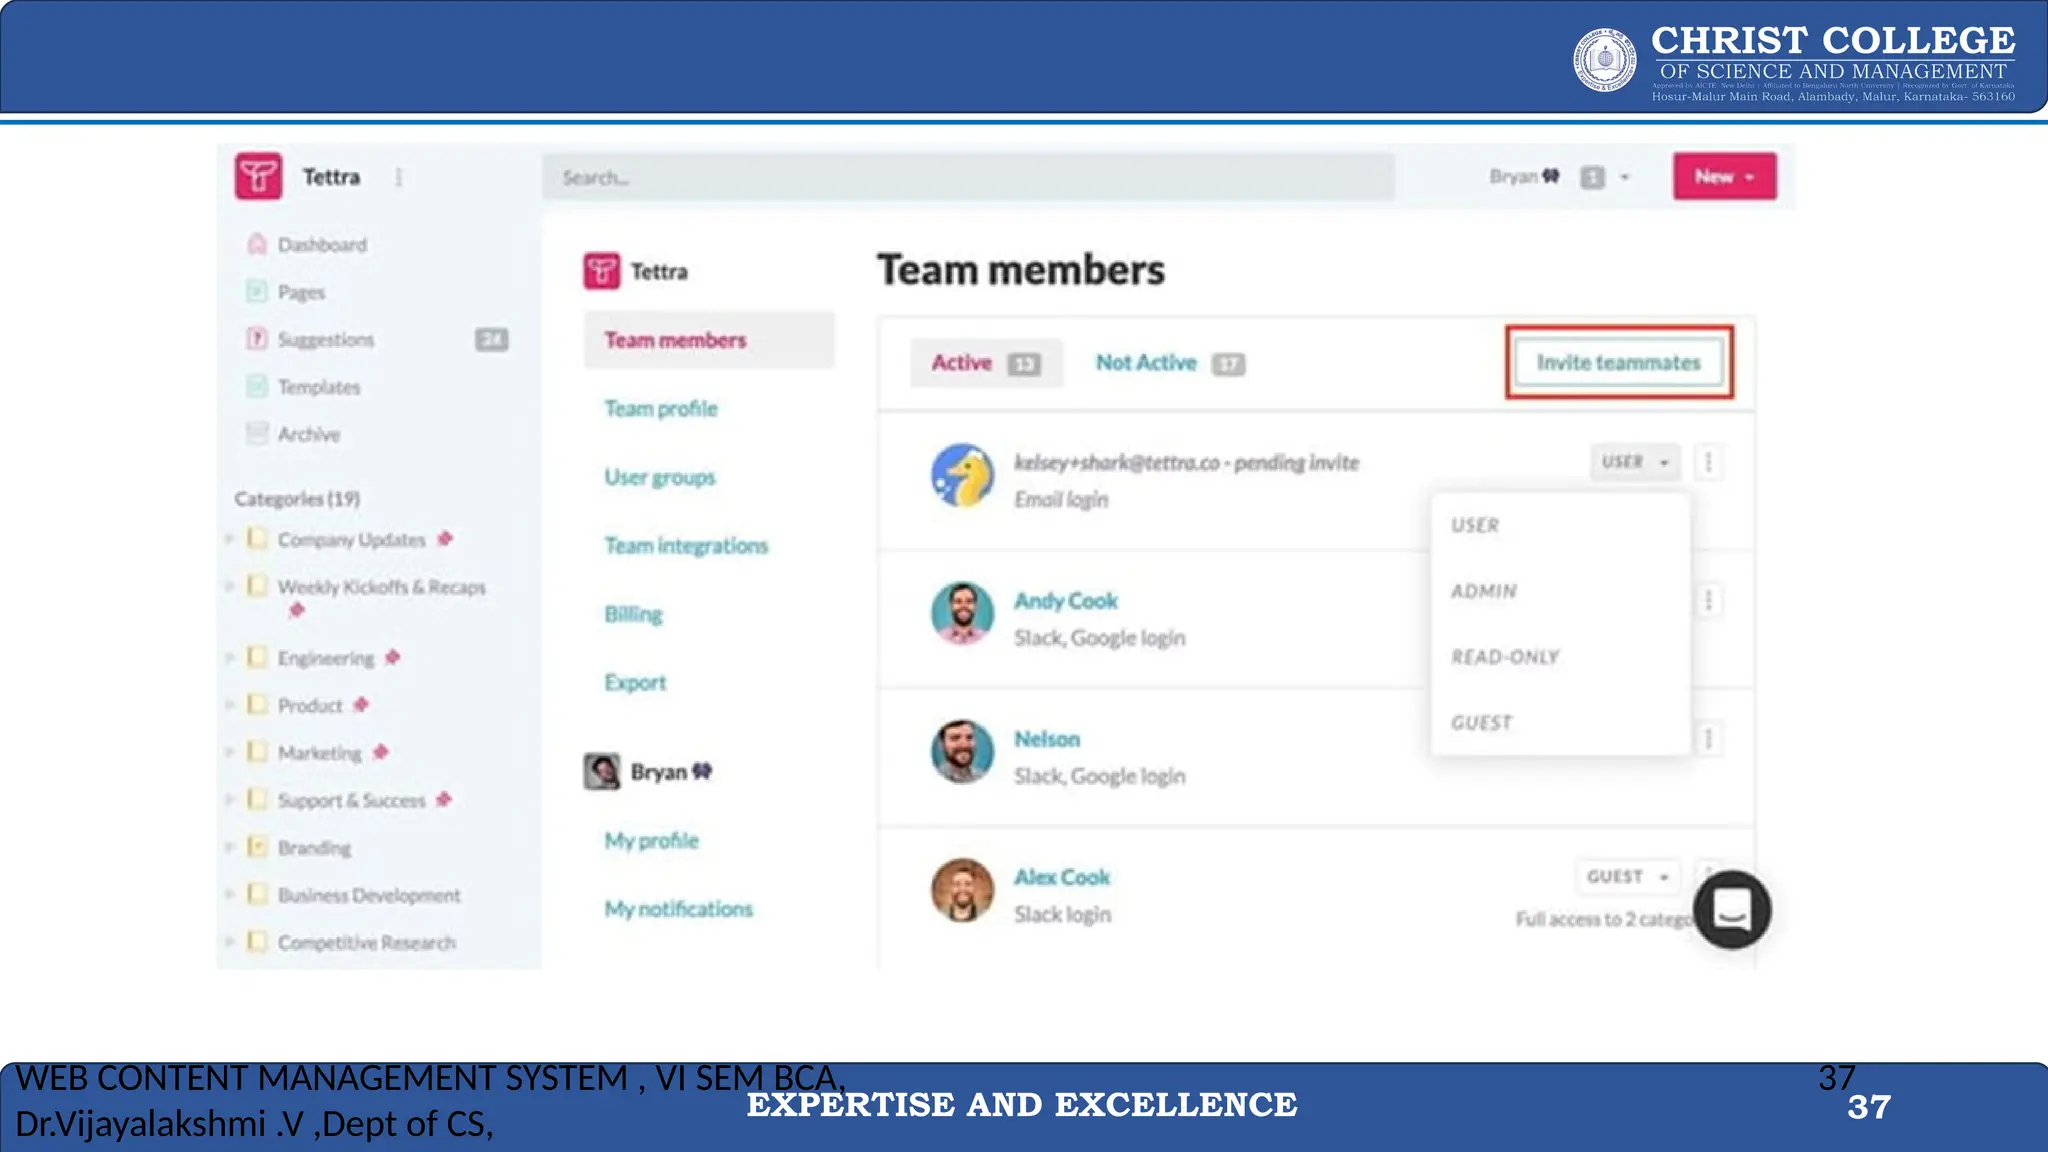Open the USER role dropdown for pending invite
Image resolution: width=2048 pixels, height=1152 pixels.
[x=1635, y=462]
